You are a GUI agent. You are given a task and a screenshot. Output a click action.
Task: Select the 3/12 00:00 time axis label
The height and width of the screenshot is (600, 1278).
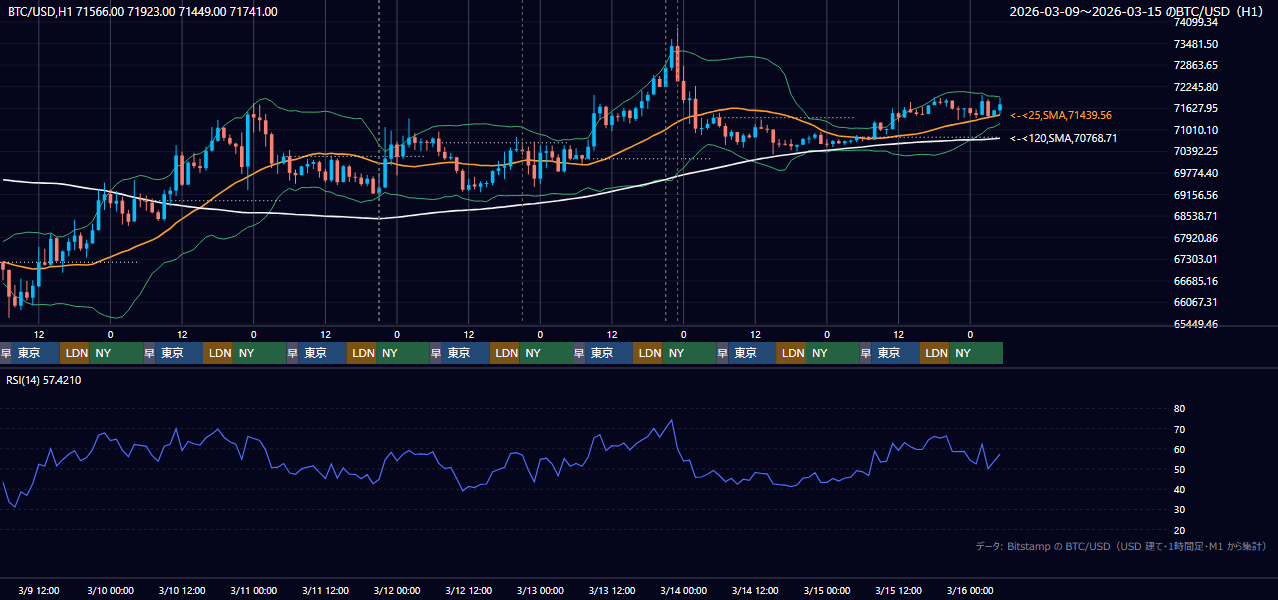(x=397, y=590)
